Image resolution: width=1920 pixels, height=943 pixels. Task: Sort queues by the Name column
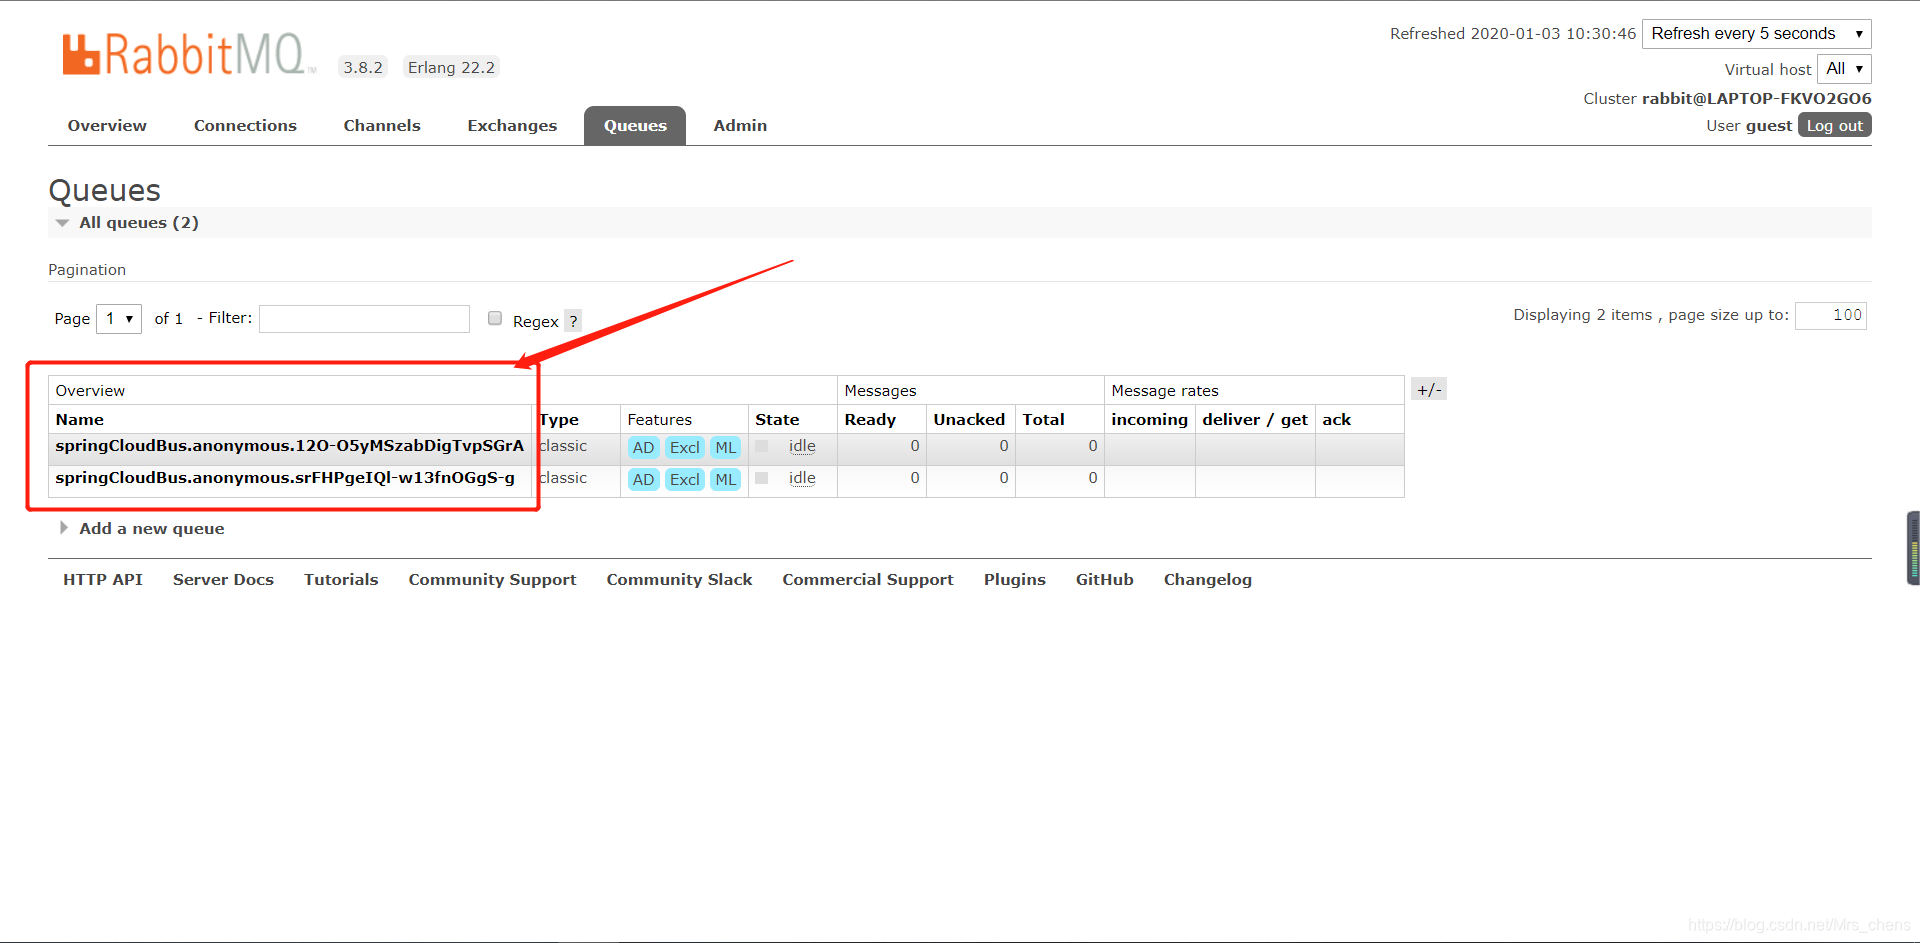point(80,420)
